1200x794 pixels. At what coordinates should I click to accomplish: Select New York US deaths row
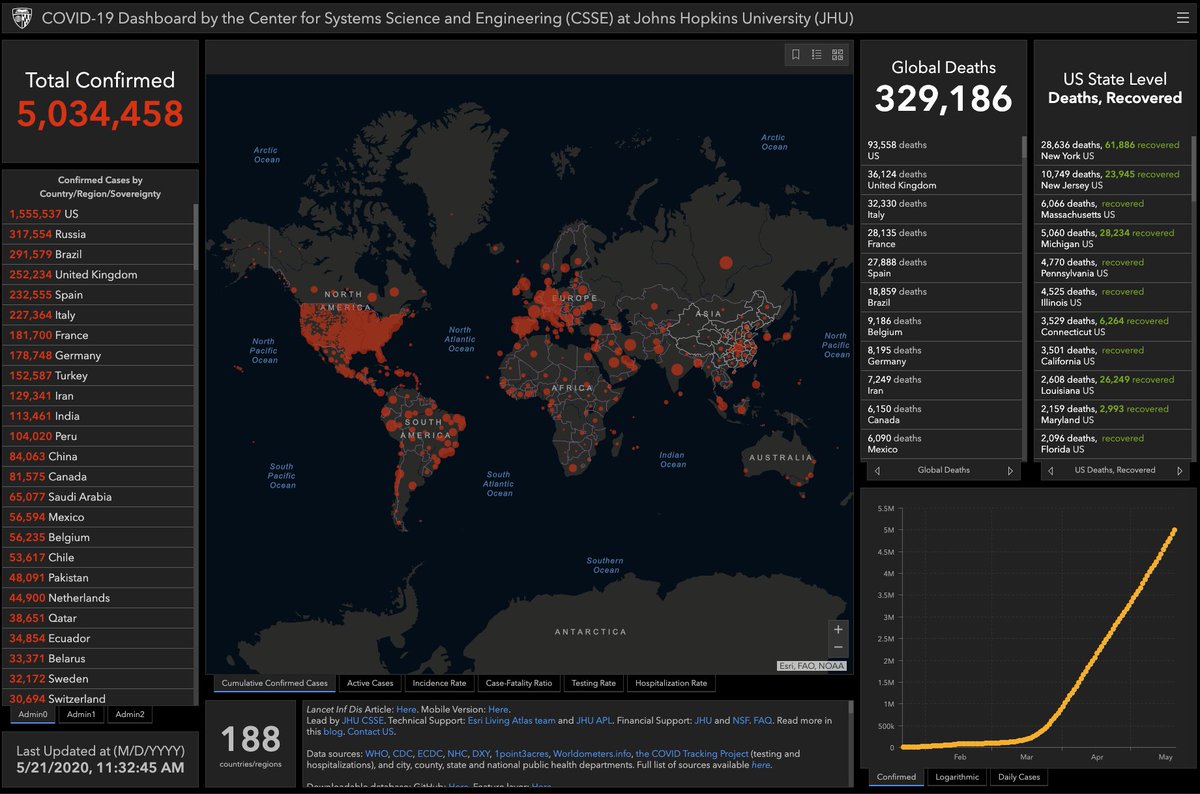pyautogui.click(x=1112, y=150)
